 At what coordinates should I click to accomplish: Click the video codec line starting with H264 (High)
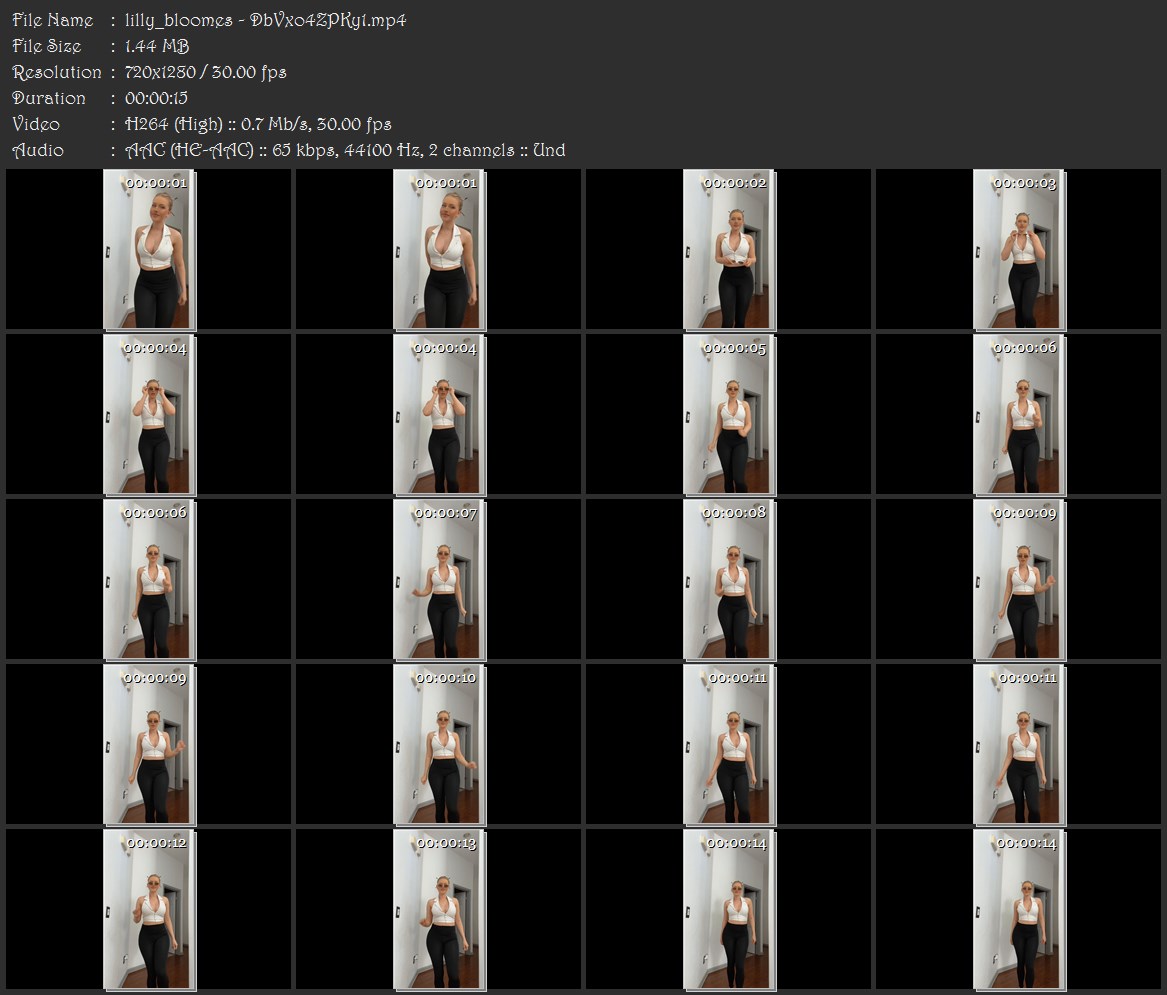click(x=258, y=124)
